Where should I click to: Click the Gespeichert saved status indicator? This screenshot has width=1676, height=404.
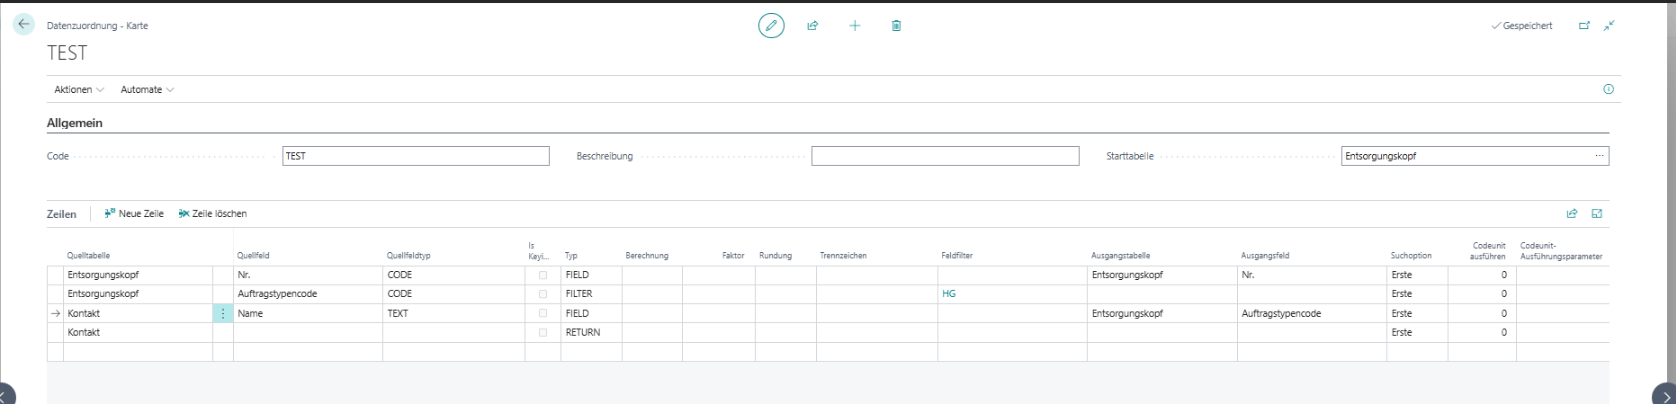(1522, 26)
